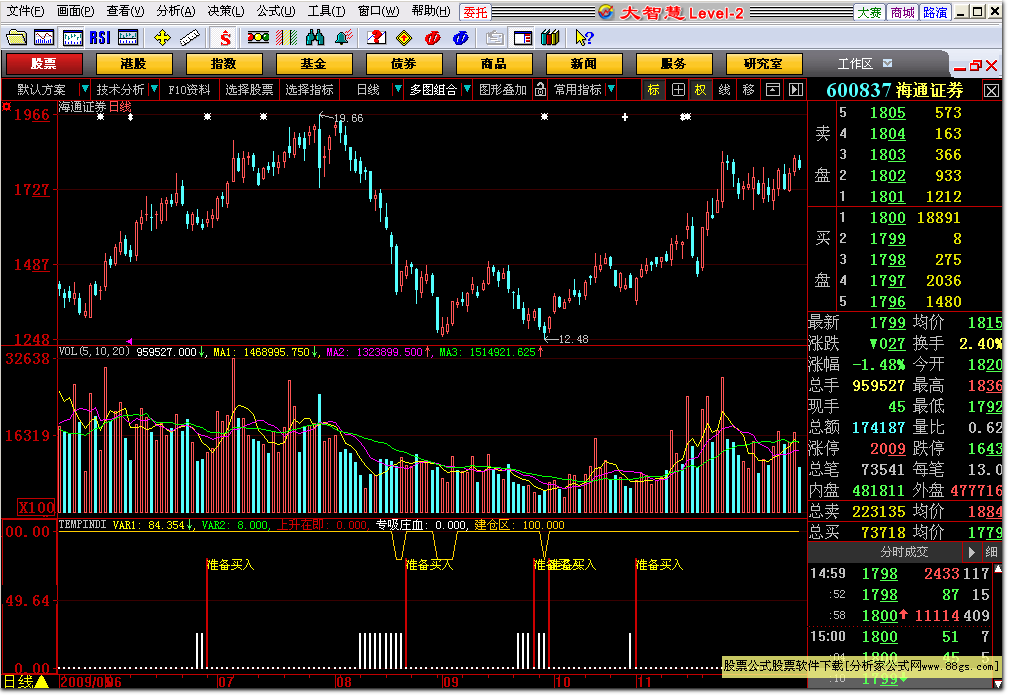Open the 工作区 workspace dropdown

tap(887, 63)
